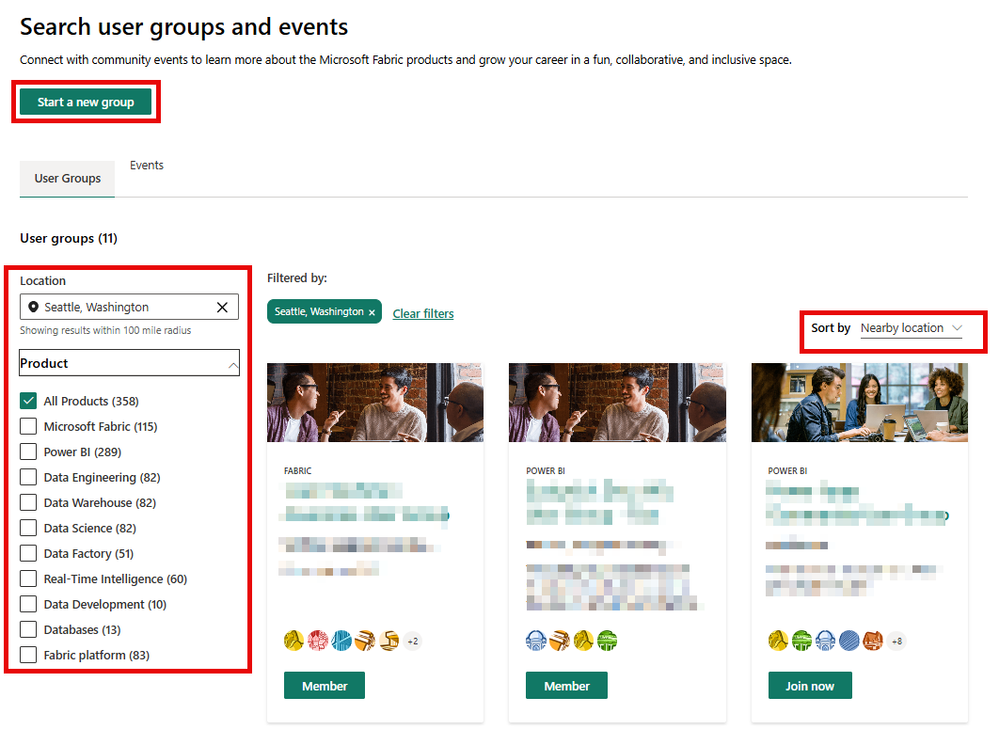
Task: Collapse the Product filter section
Action: coord(129,363)
